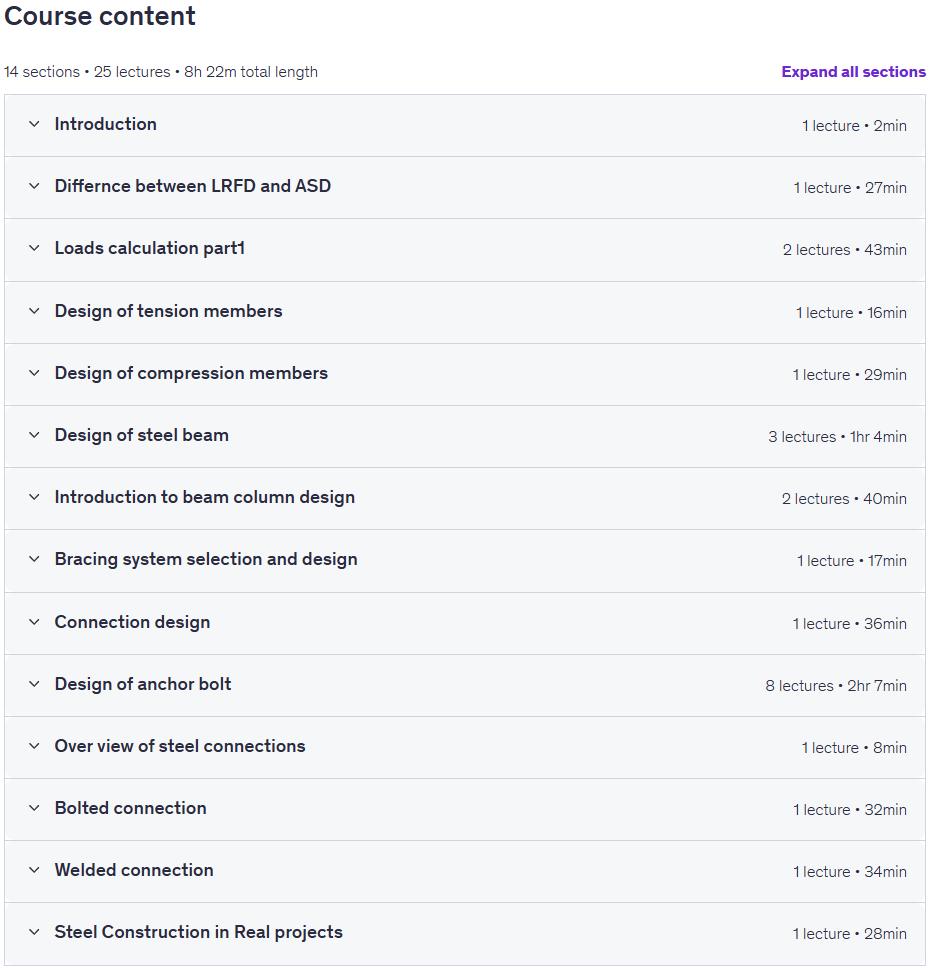The width and height of the screenshot is (928, 967).
Task: Expand the Introduction section chevron
Action: click(x=35, y=124)
